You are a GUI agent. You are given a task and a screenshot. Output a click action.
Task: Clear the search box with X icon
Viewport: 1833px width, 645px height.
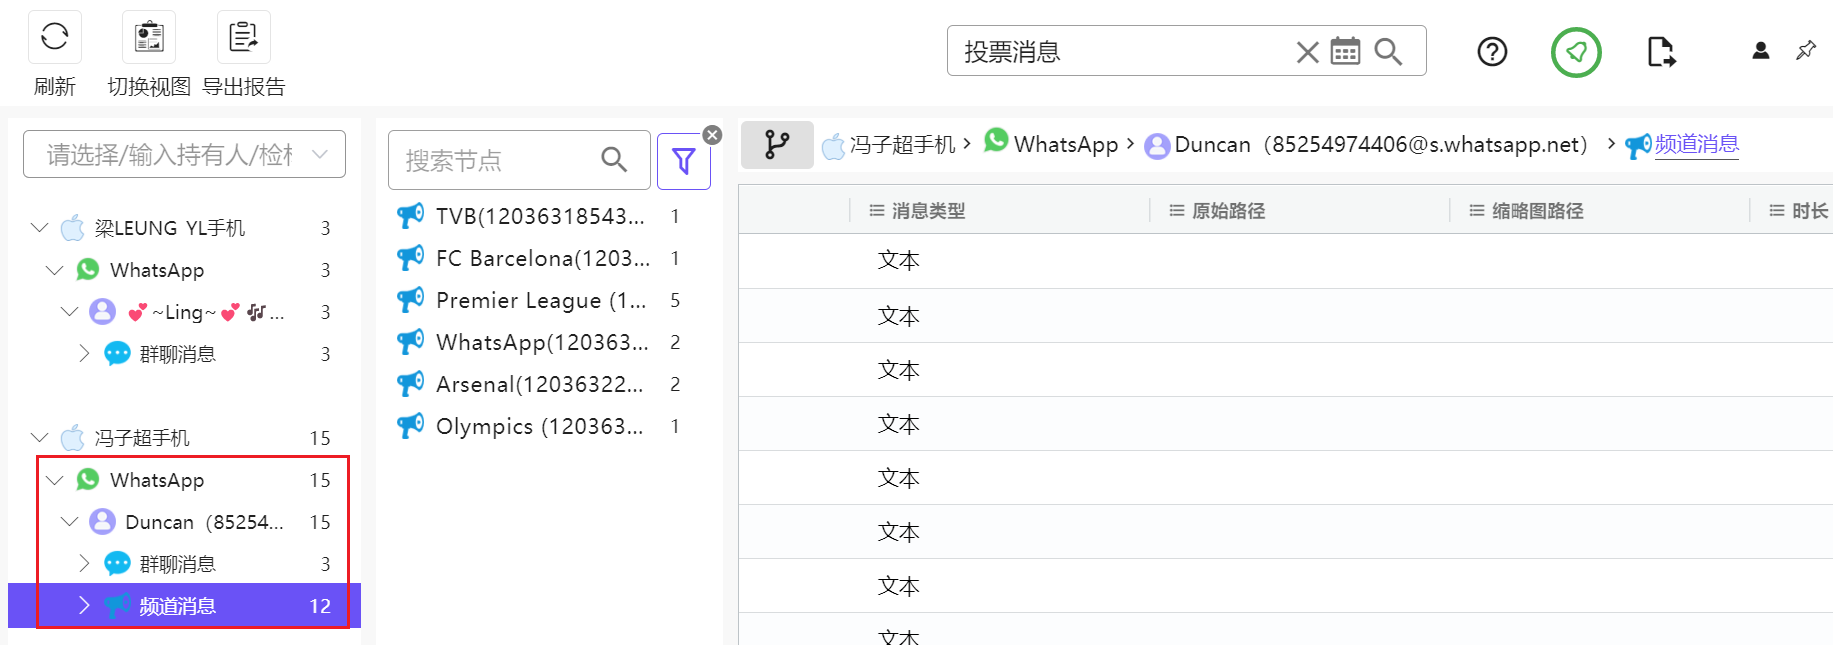1307,52
